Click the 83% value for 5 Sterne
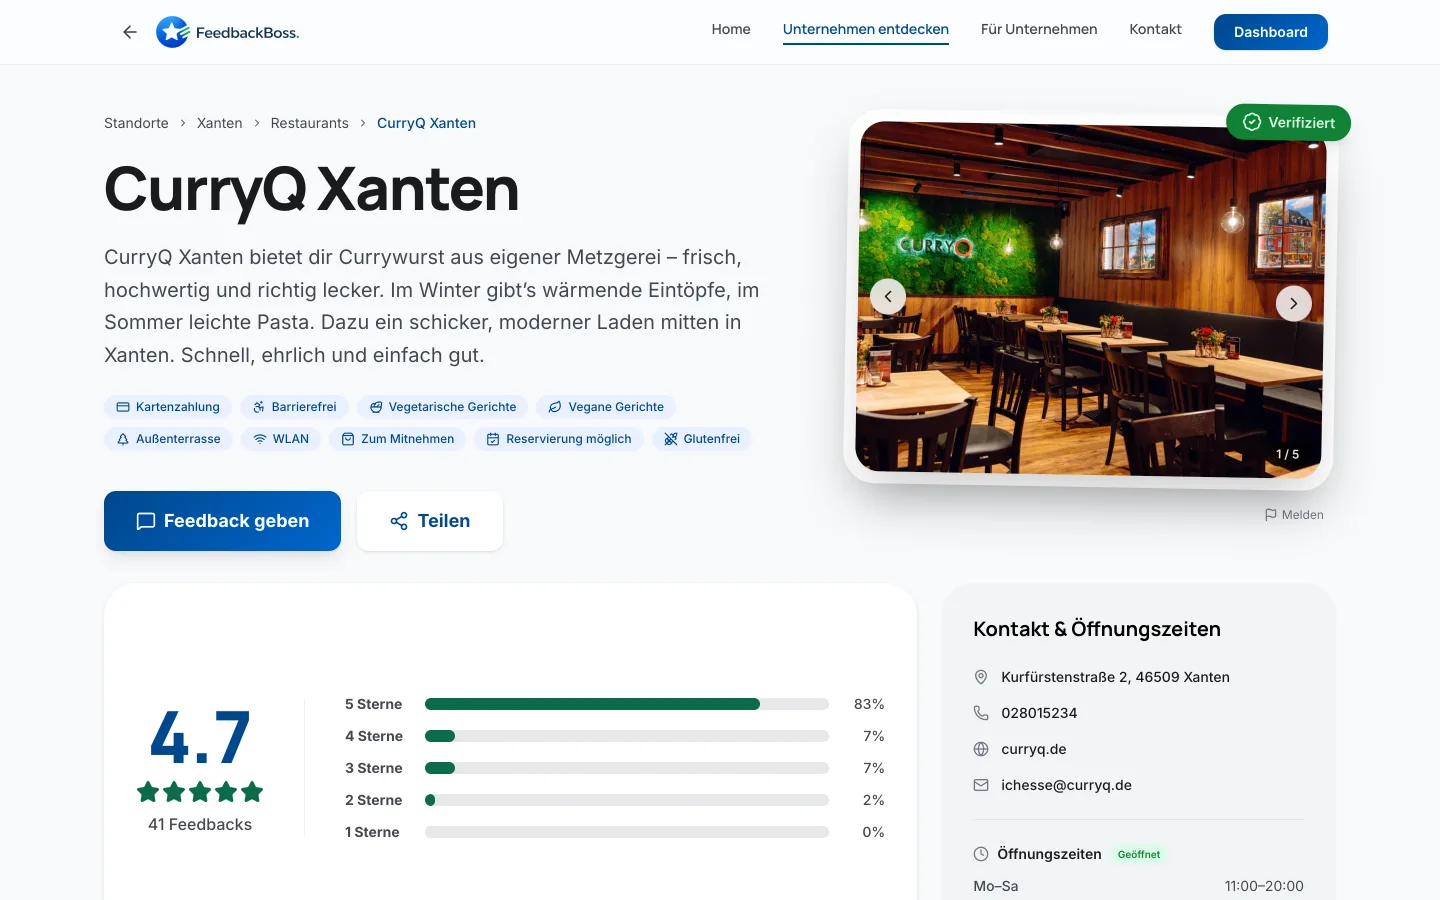Viewport: 1440px width, 900px height. click(869, 704)
